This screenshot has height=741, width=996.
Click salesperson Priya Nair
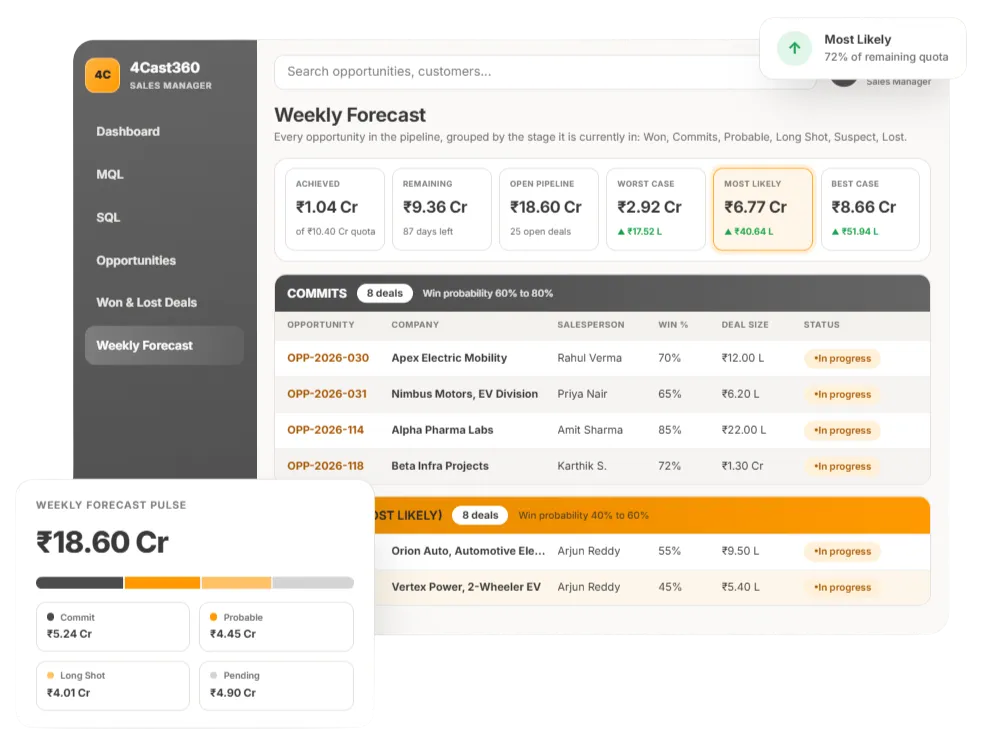[582, 394]
